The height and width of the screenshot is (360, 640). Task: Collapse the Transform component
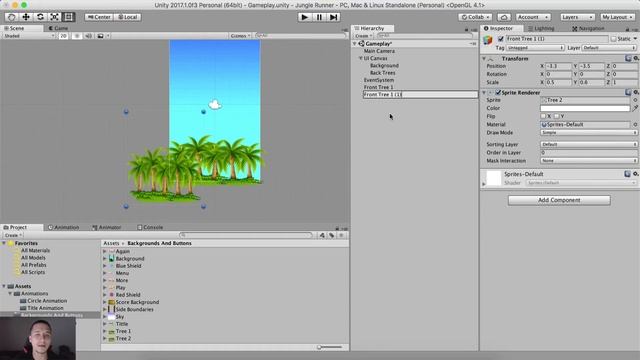(x=484, y=59)
